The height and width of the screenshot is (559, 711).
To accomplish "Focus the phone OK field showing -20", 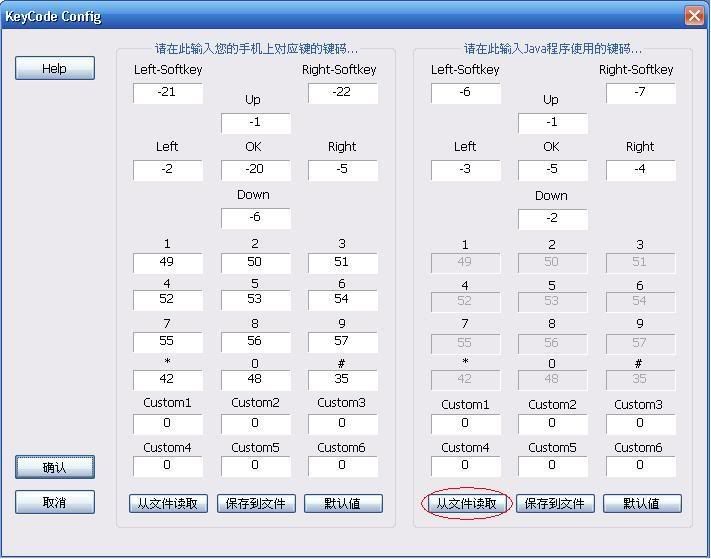I will 256,170.
